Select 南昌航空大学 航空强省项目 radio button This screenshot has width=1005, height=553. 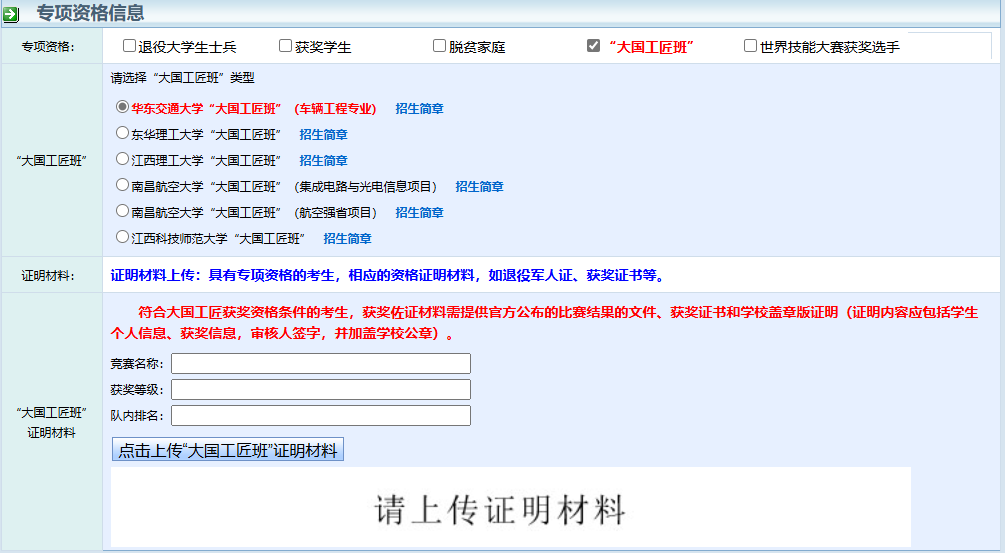[122, 210]
